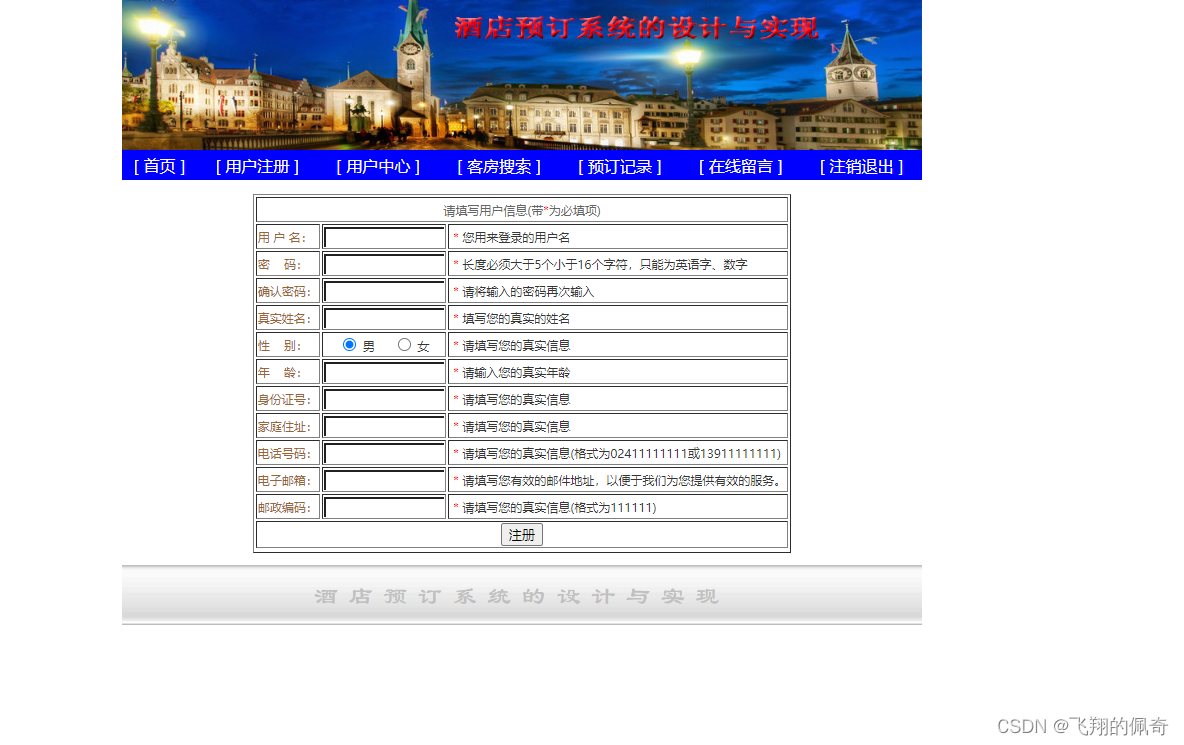Focus the 真实姓名 real name field

click(384, 319)
